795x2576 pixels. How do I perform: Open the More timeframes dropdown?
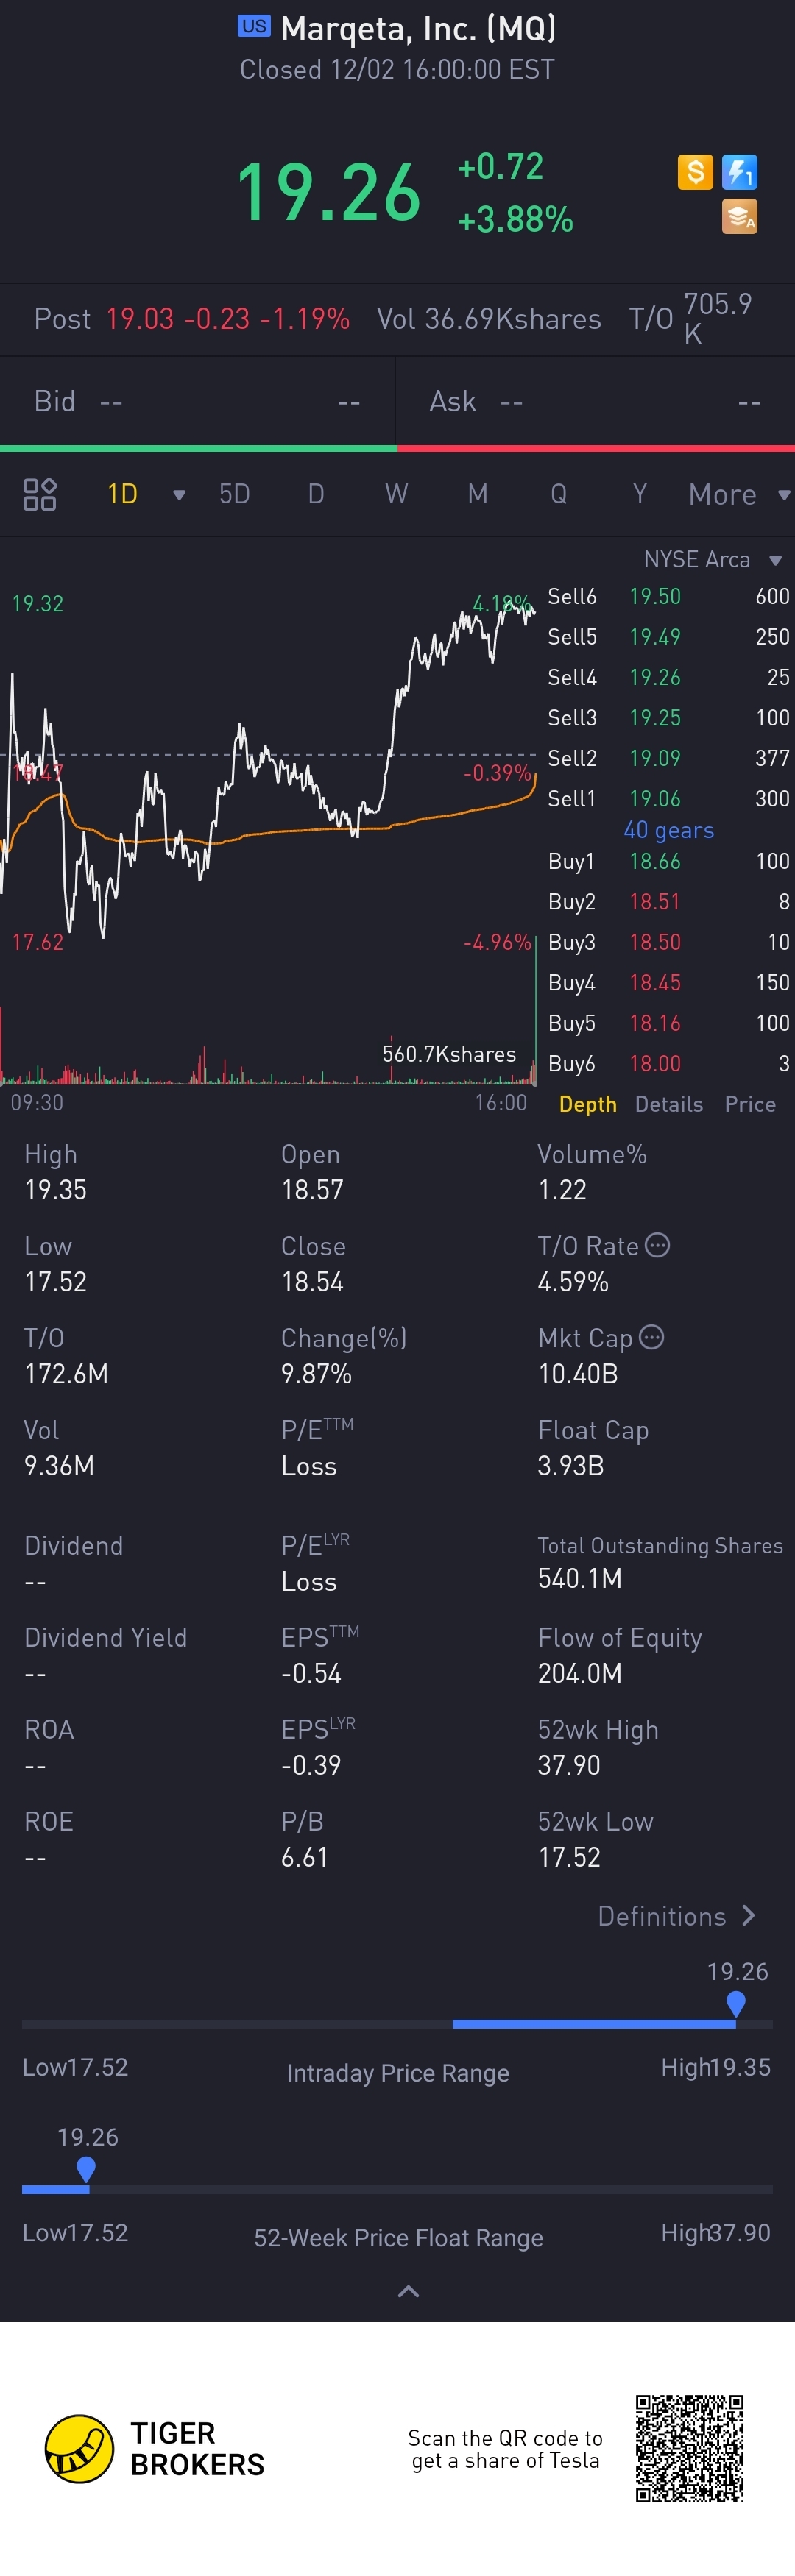(x=738, y=494)
